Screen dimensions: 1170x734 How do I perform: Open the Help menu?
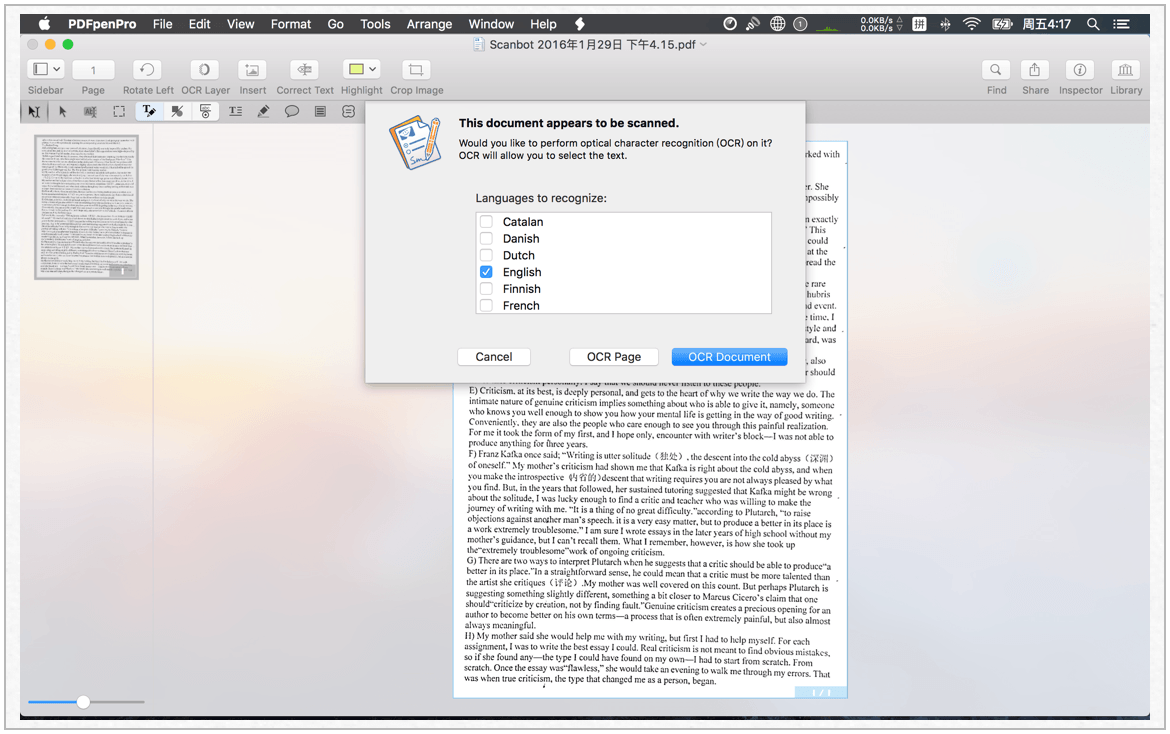[x=543, y=24]
